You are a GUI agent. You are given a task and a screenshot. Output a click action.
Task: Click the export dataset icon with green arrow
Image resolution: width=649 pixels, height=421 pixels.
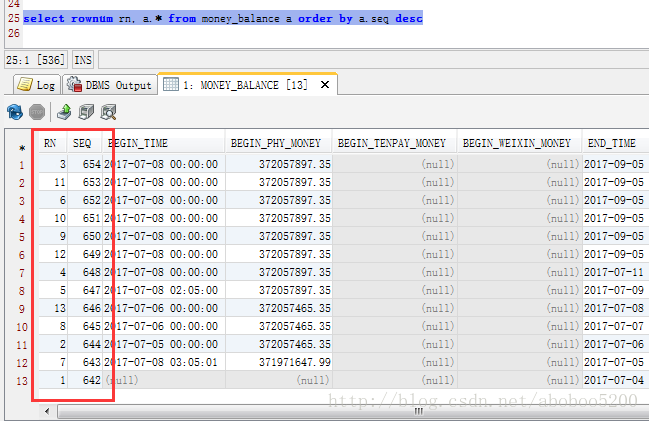coord(64,112)
